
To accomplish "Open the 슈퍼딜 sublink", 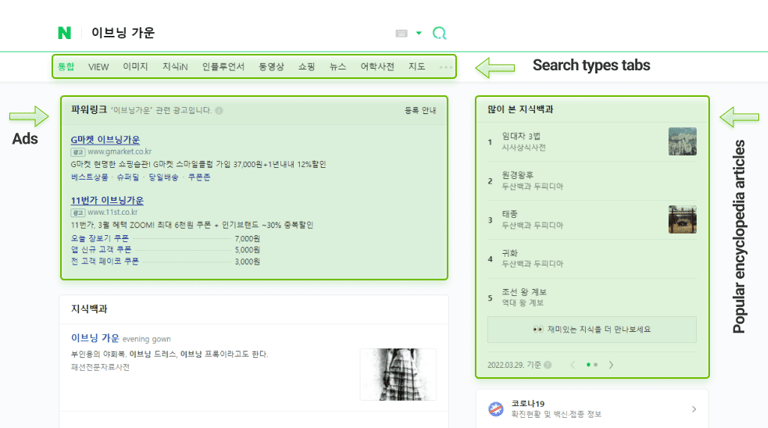I will tap(128, 177).
